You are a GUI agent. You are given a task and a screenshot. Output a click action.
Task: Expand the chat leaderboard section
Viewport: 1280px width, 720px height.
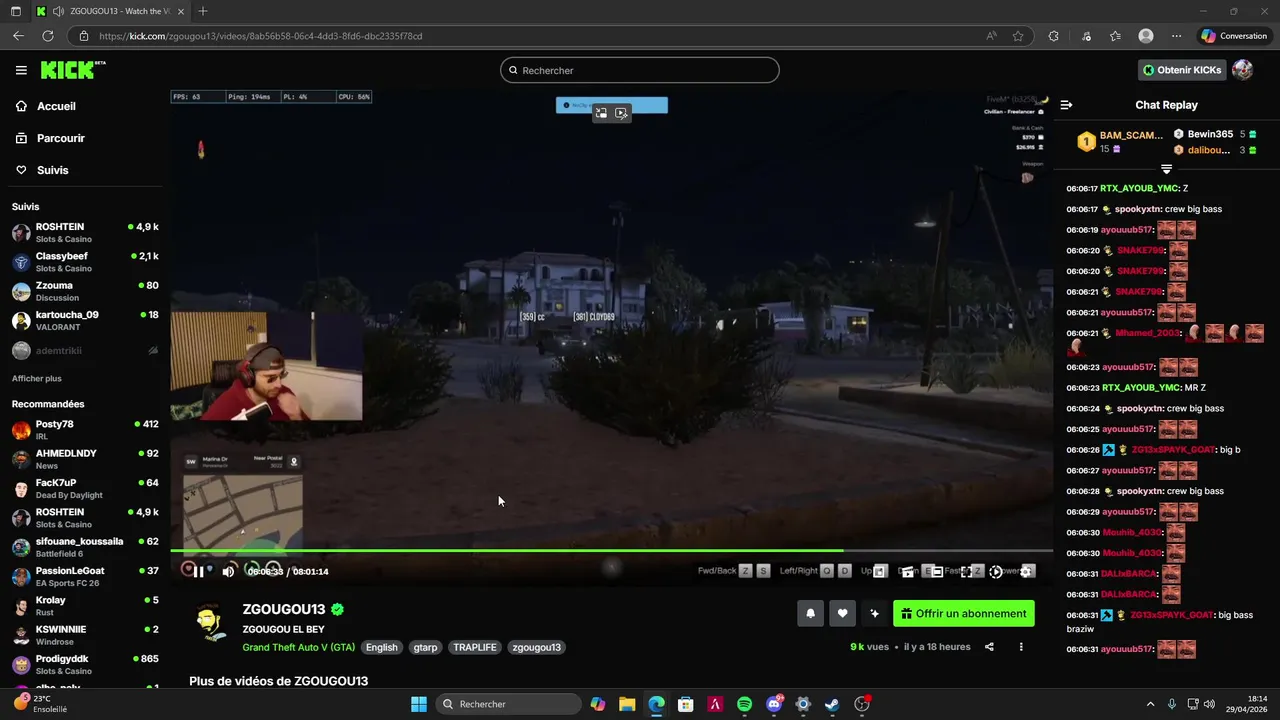[x=1166, y=169]
